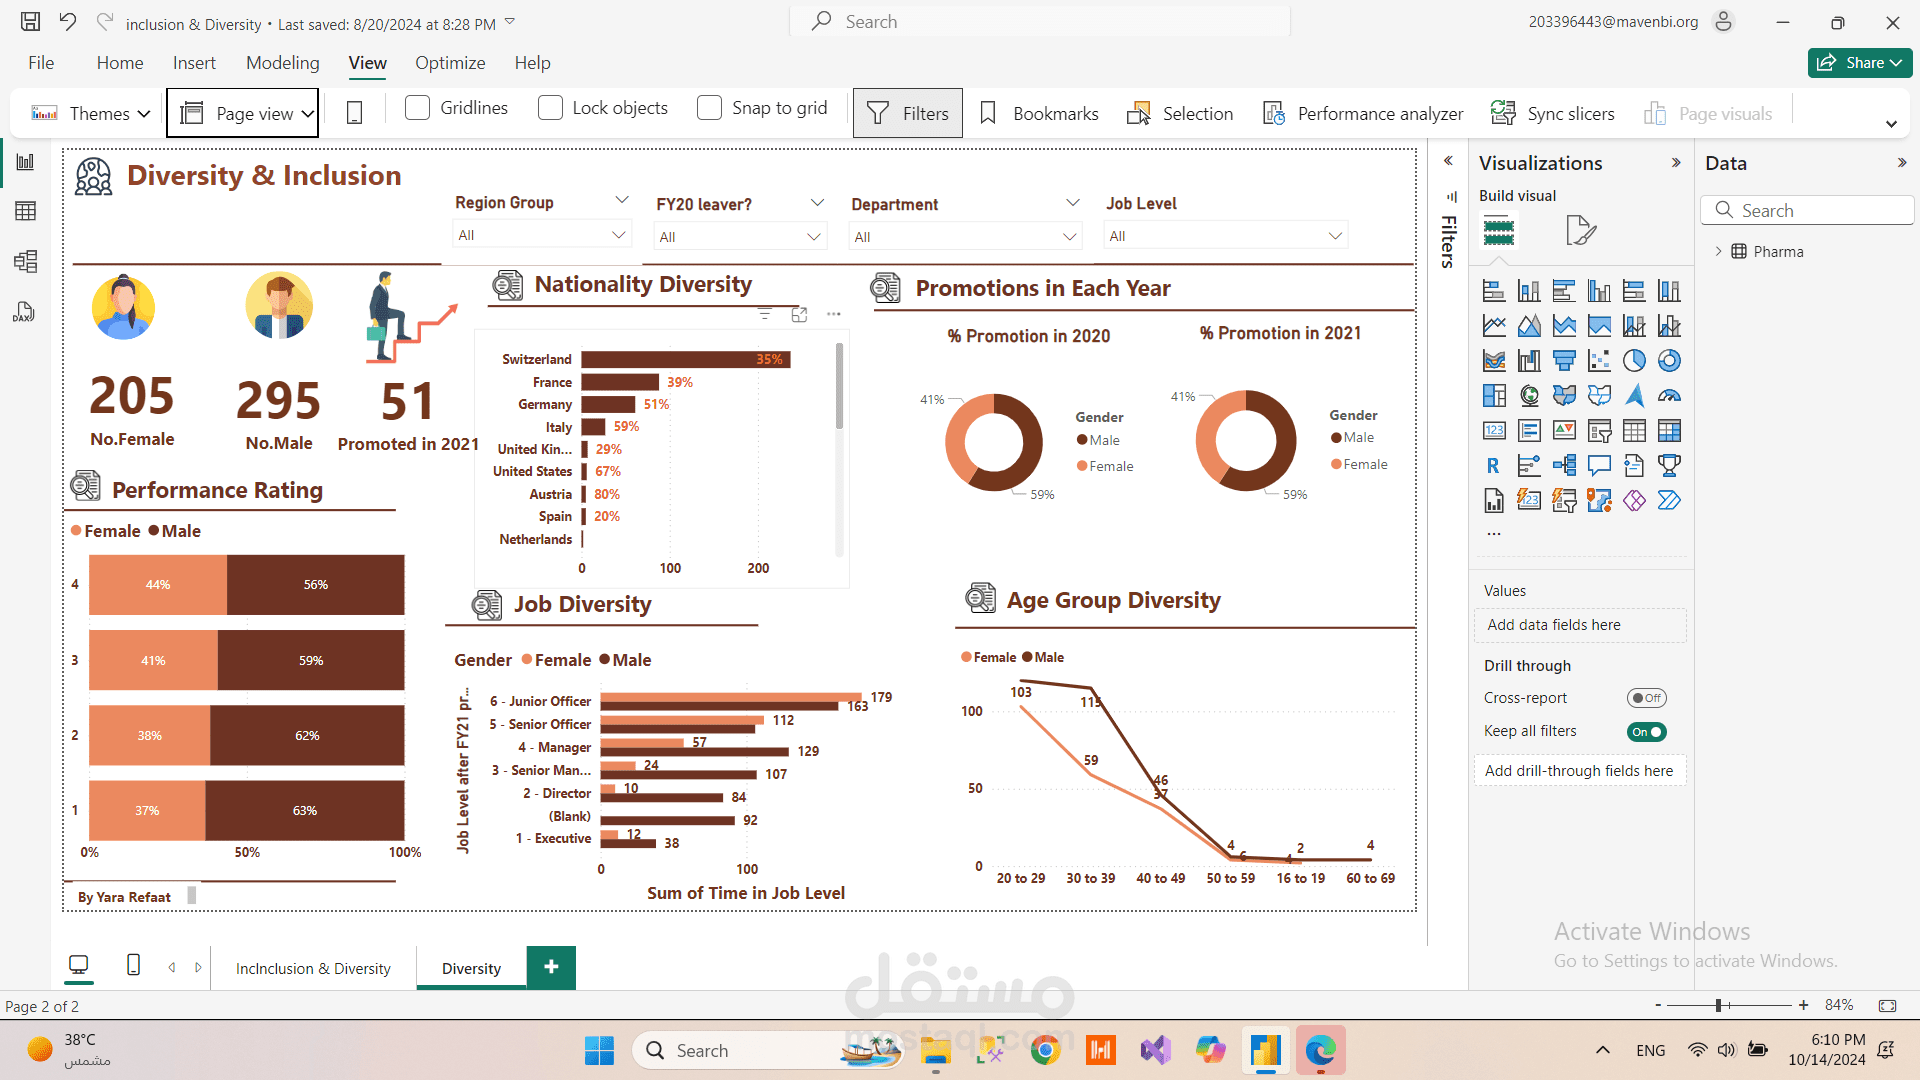Open the Region Group slicer dropdown
1920x1080 pixels.
coord(619,235)
